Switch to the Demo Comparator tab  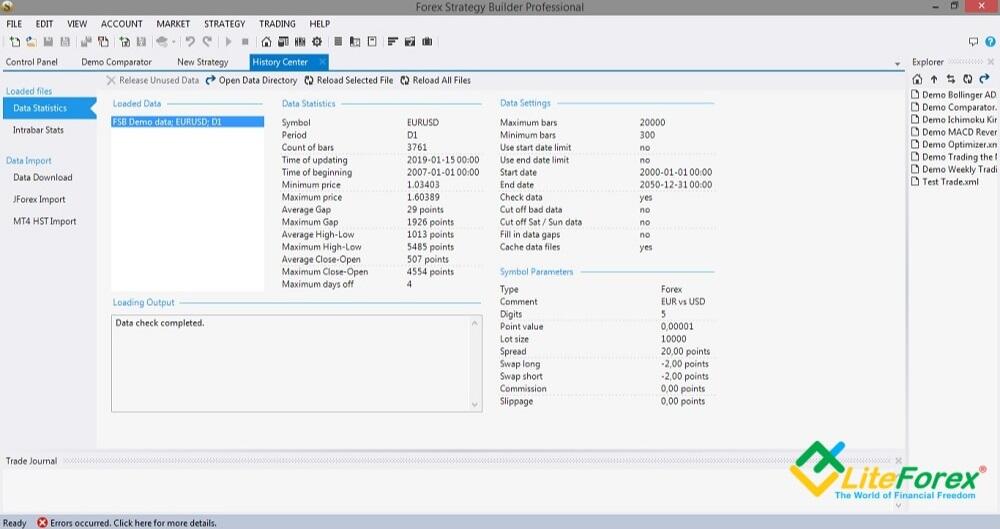pyautogui.click(x=116, y=62)
